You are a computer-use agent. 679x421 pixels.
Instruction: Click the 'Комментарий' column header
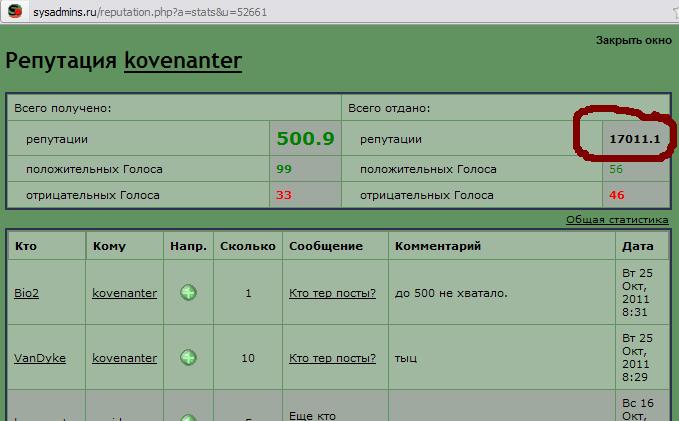(x=438, y=246)
